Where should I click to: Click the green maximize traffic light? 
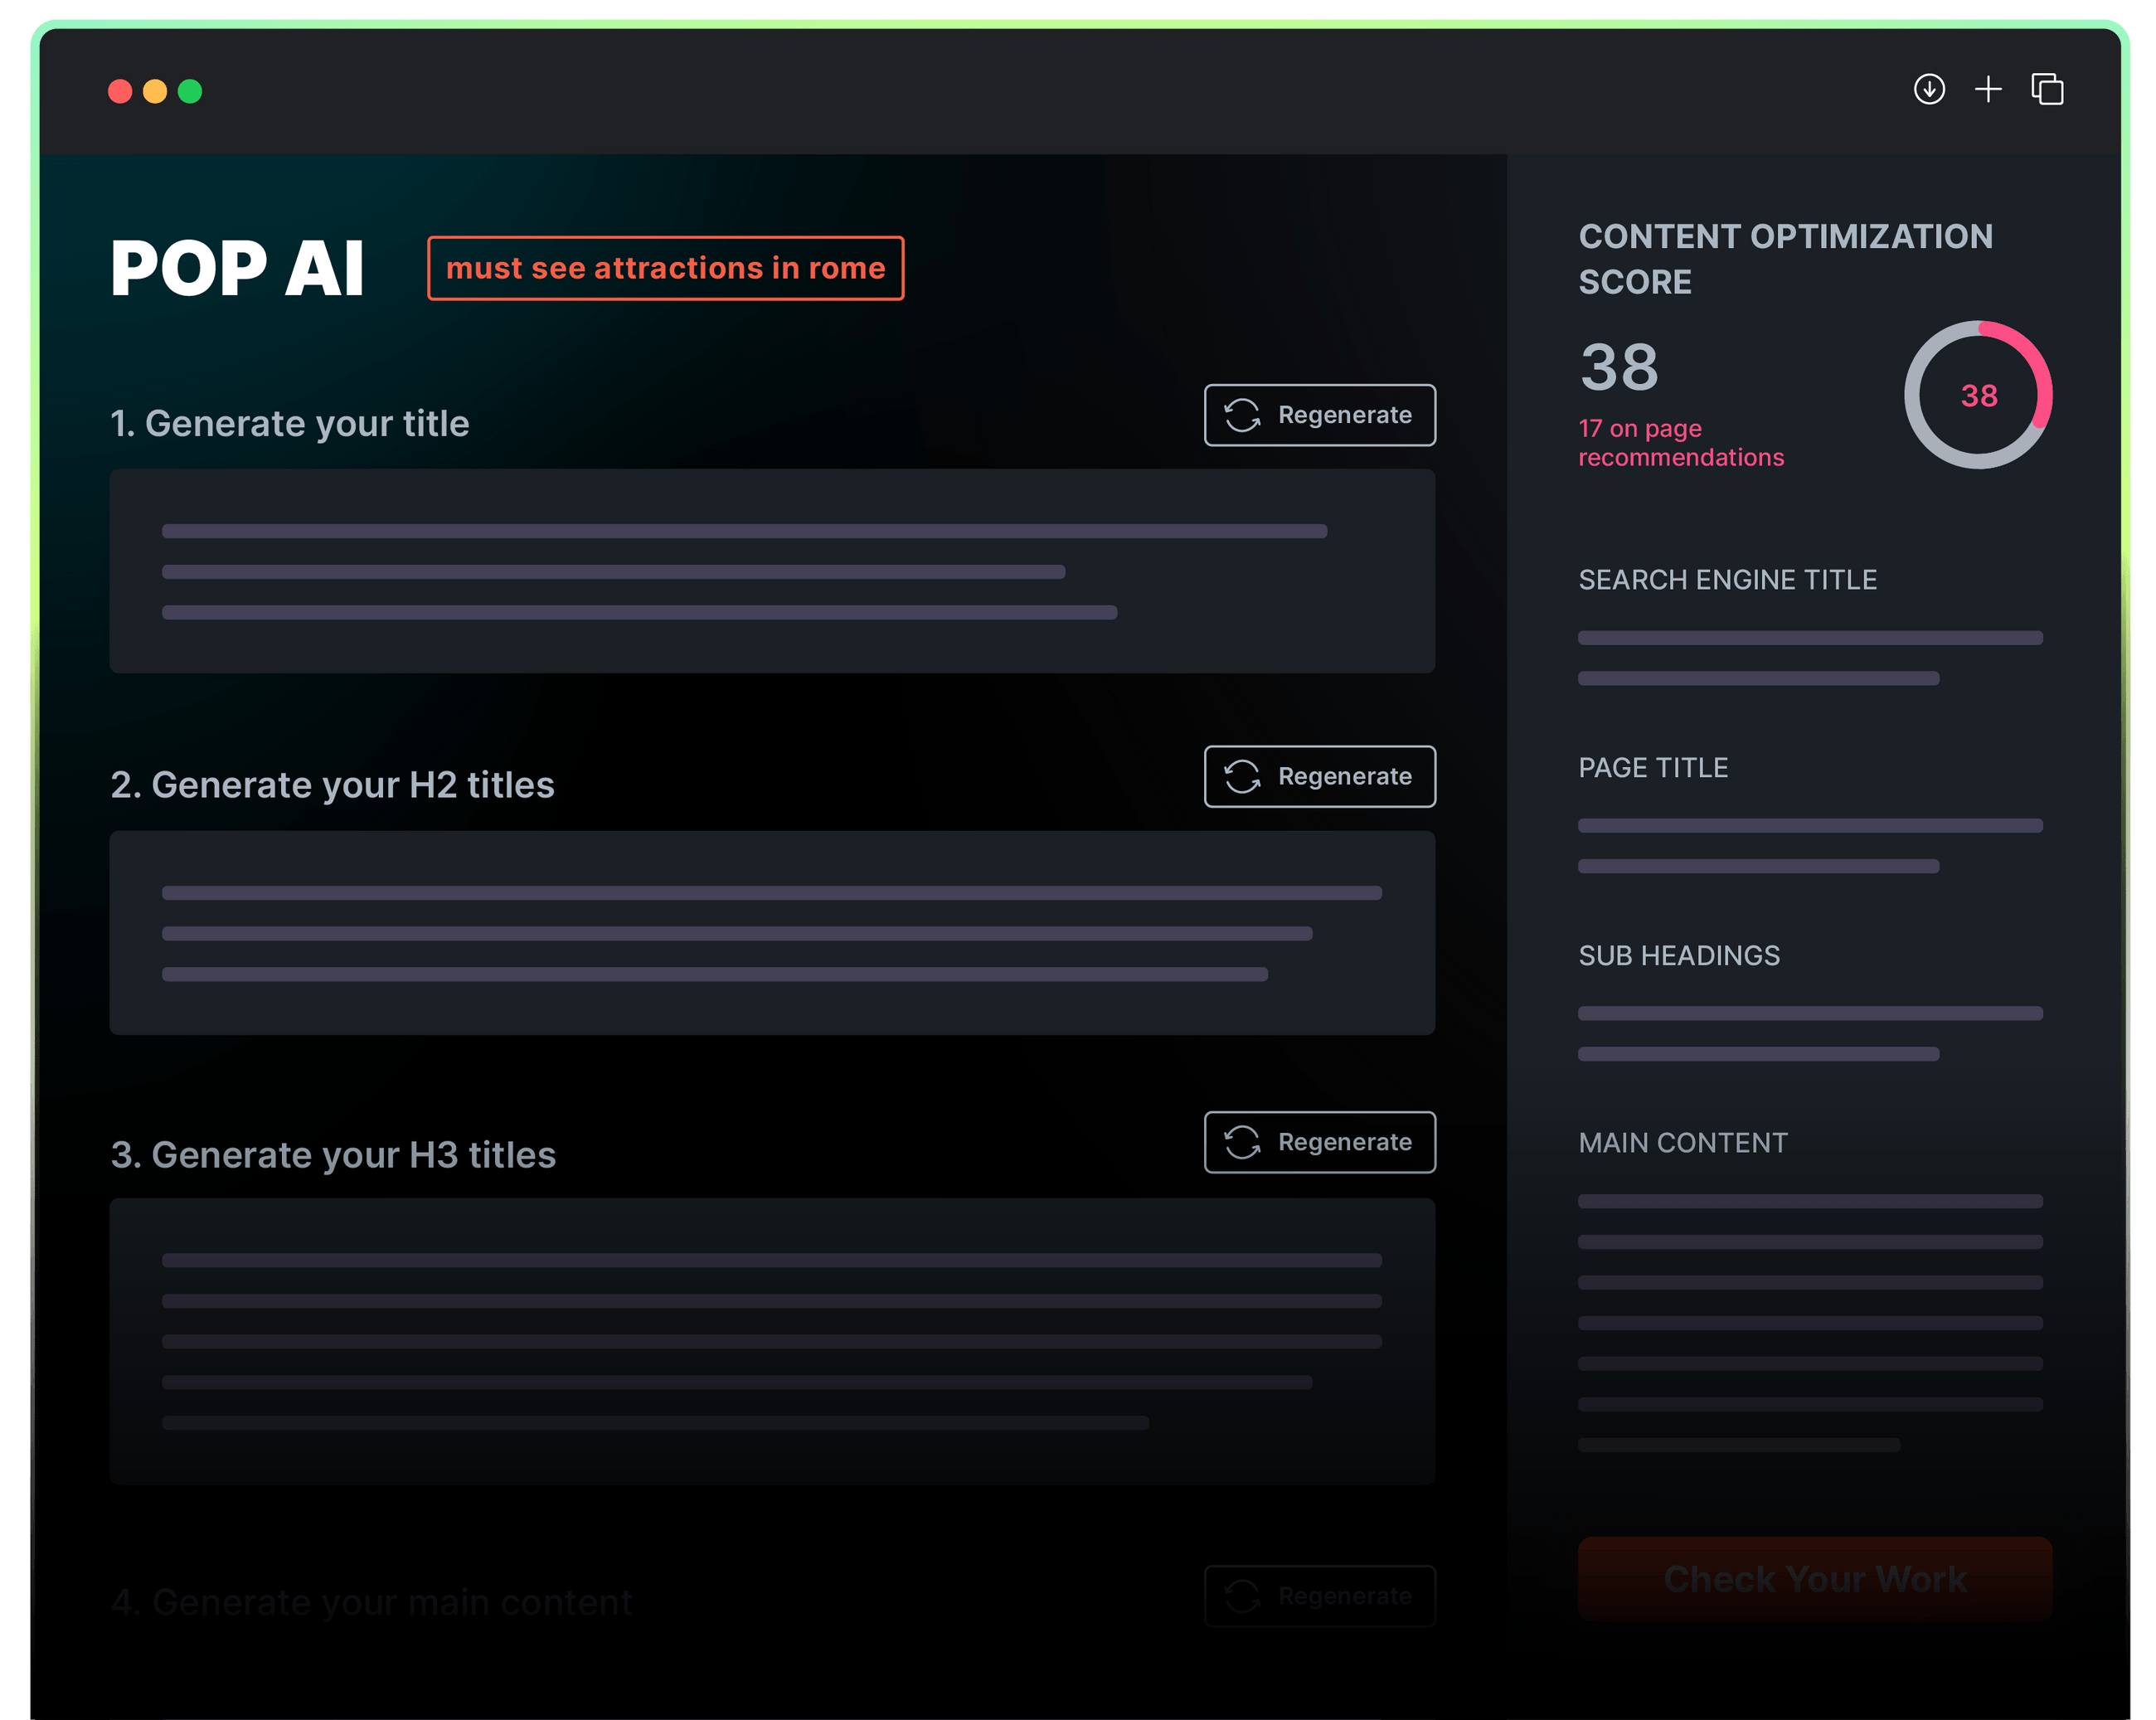click(x=189, y=91)
